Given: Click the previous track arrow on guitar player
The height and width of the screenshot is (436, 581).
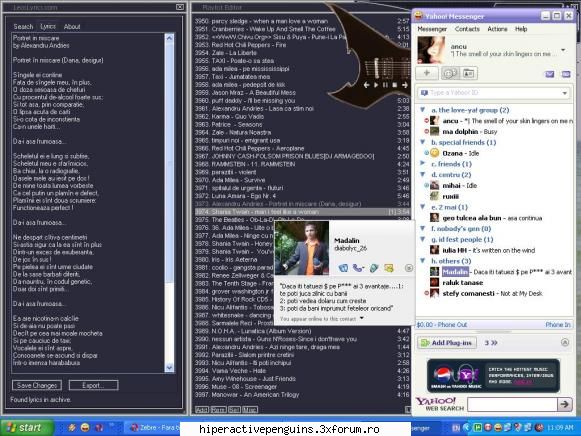Looking at the screenshot, I should click(x=366, y=85).
